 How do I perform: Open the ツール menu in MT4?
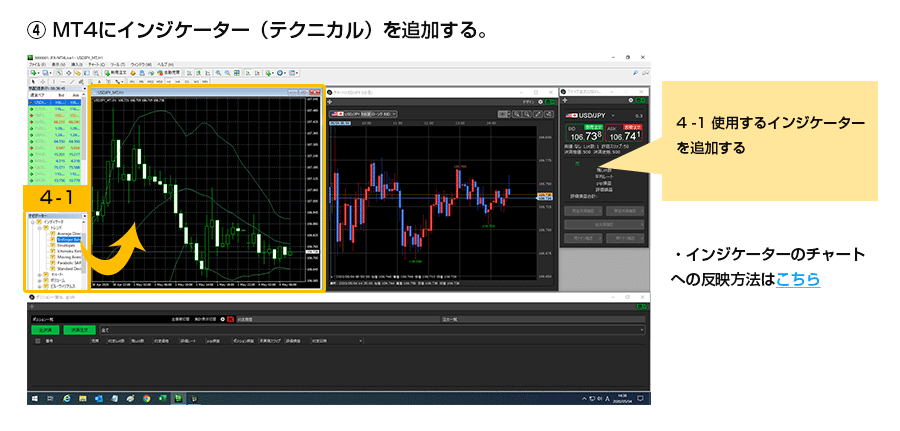(x=118, y=64)
